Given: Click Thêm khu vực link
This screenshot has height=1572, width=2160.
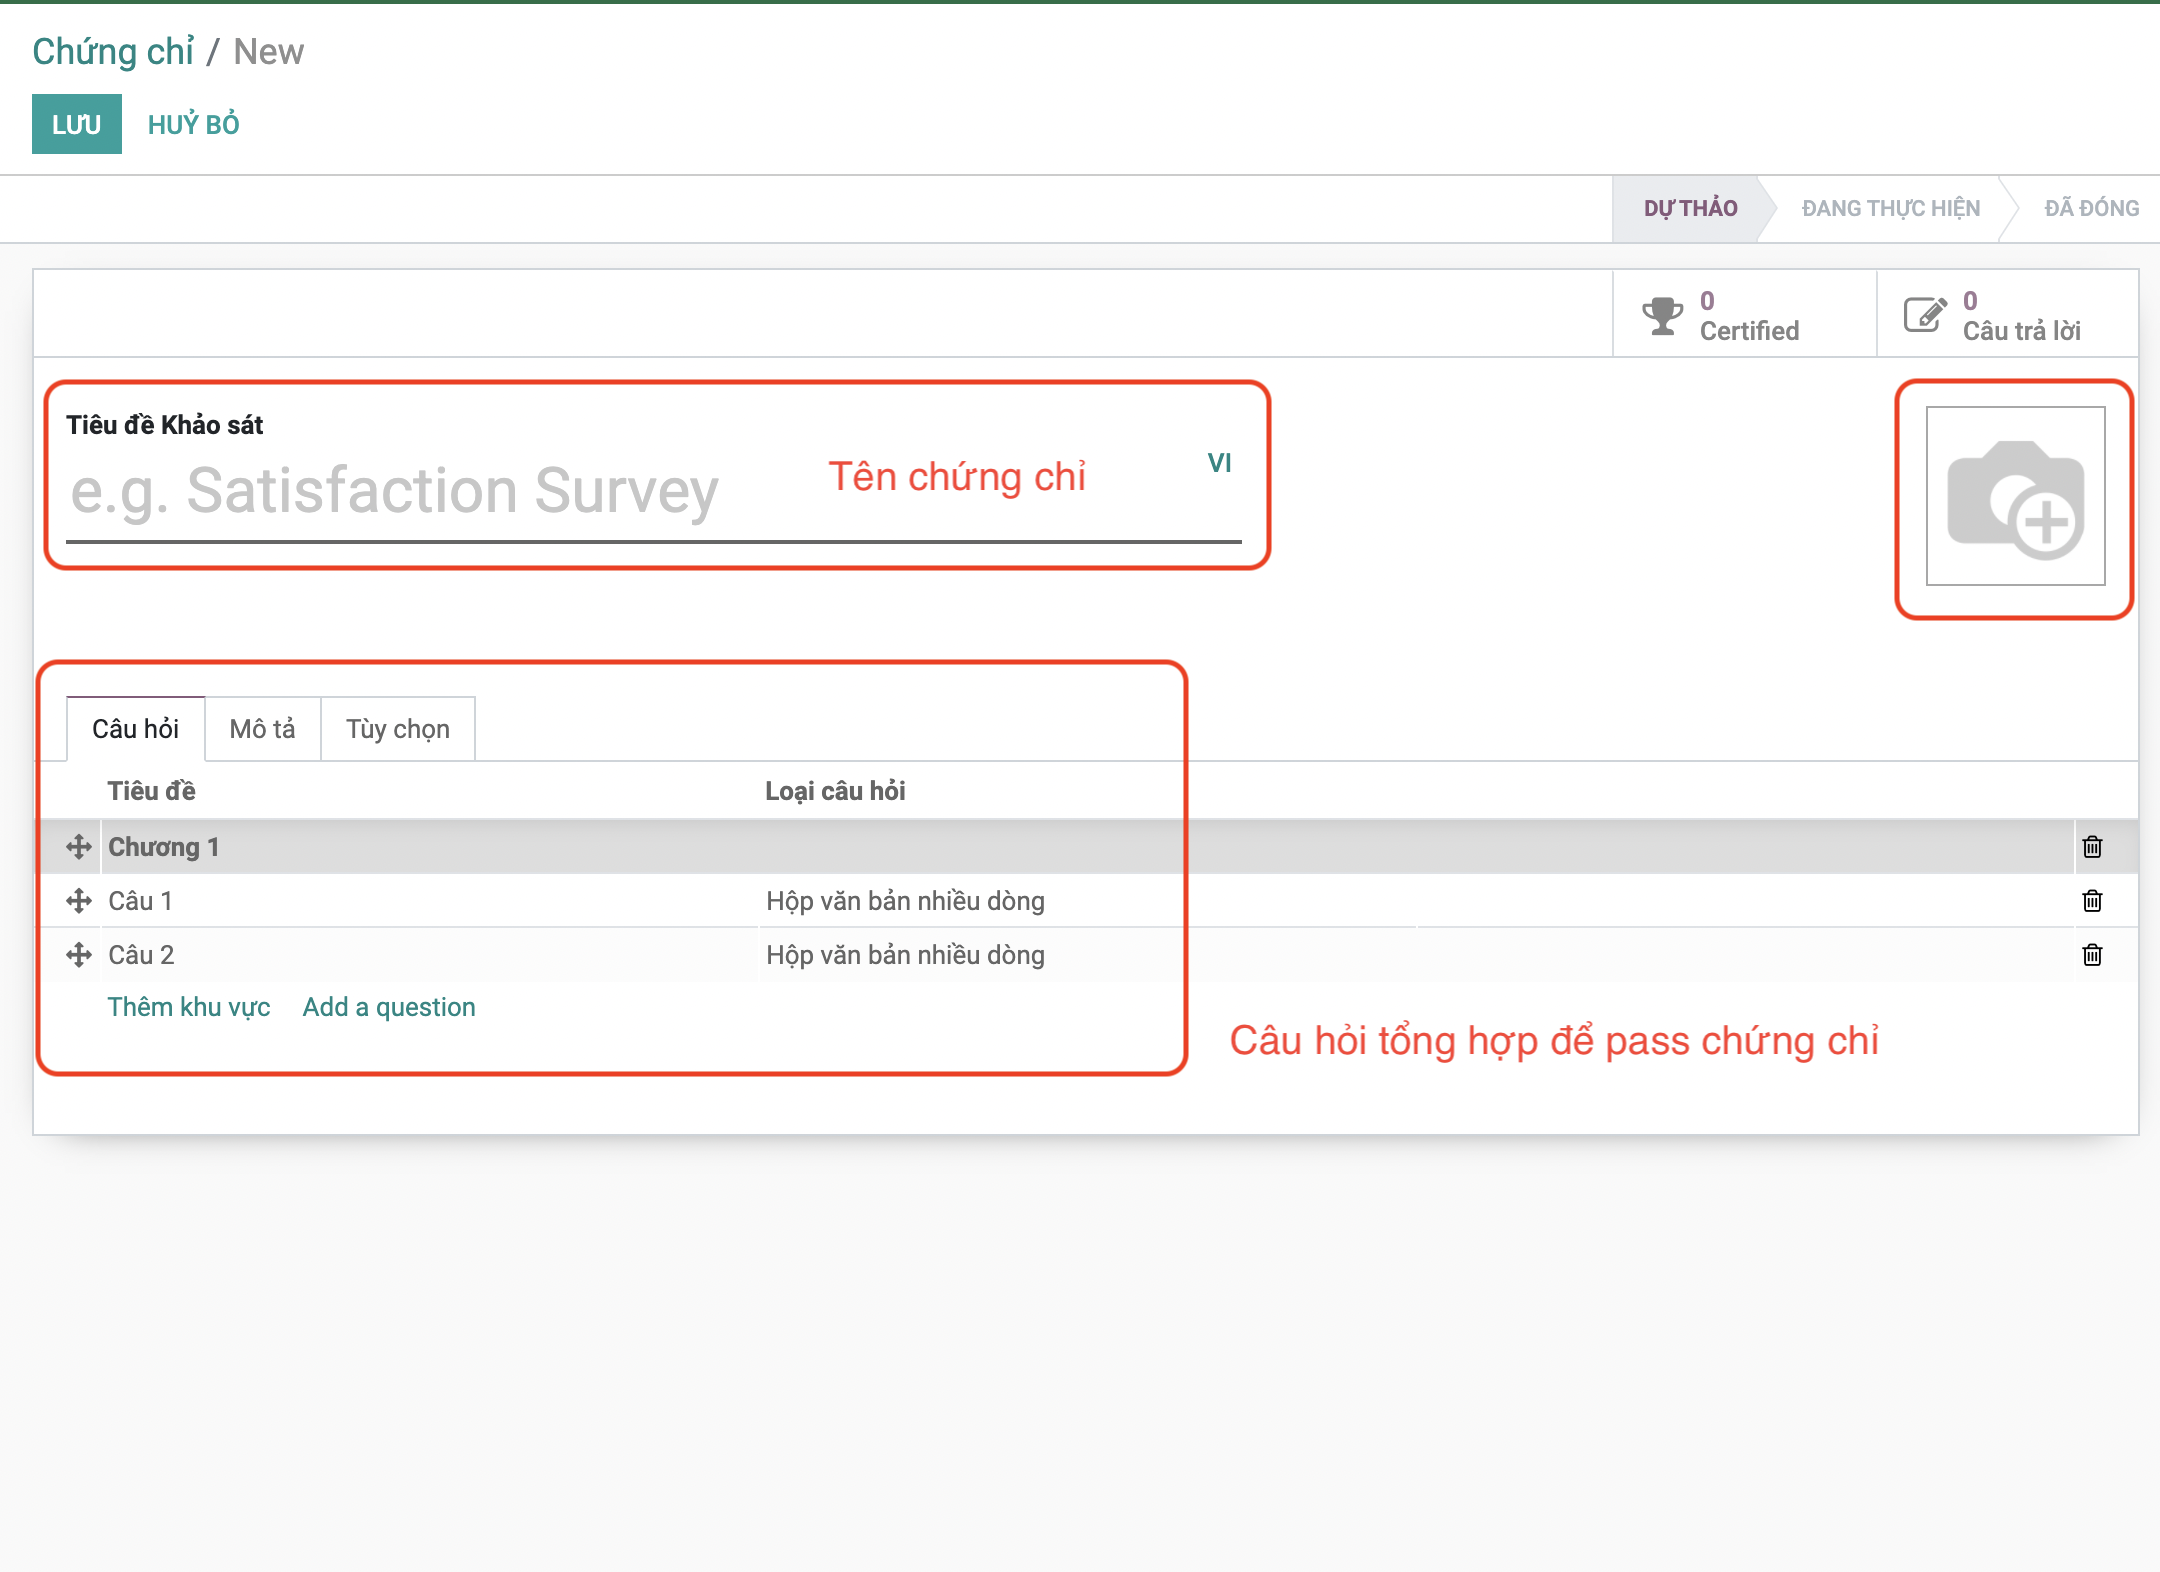Looking at the screenshot, I should 189,1007.
